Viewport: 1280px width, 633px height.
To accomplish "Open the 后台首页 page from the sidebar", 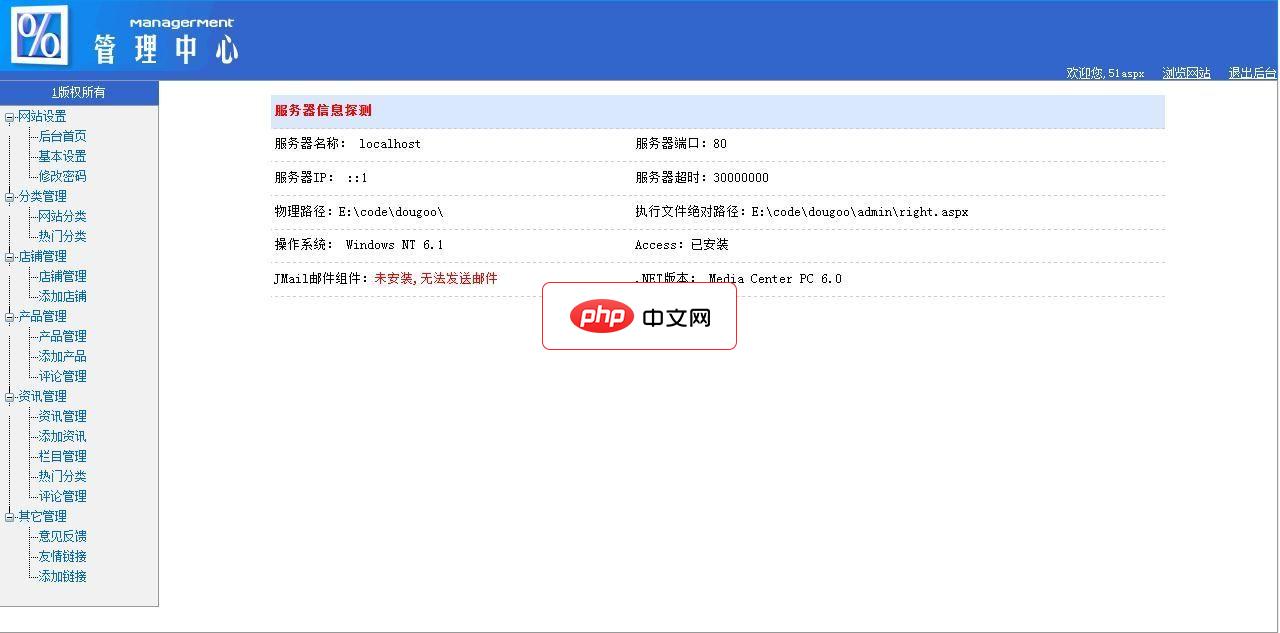I will [60, 136].
